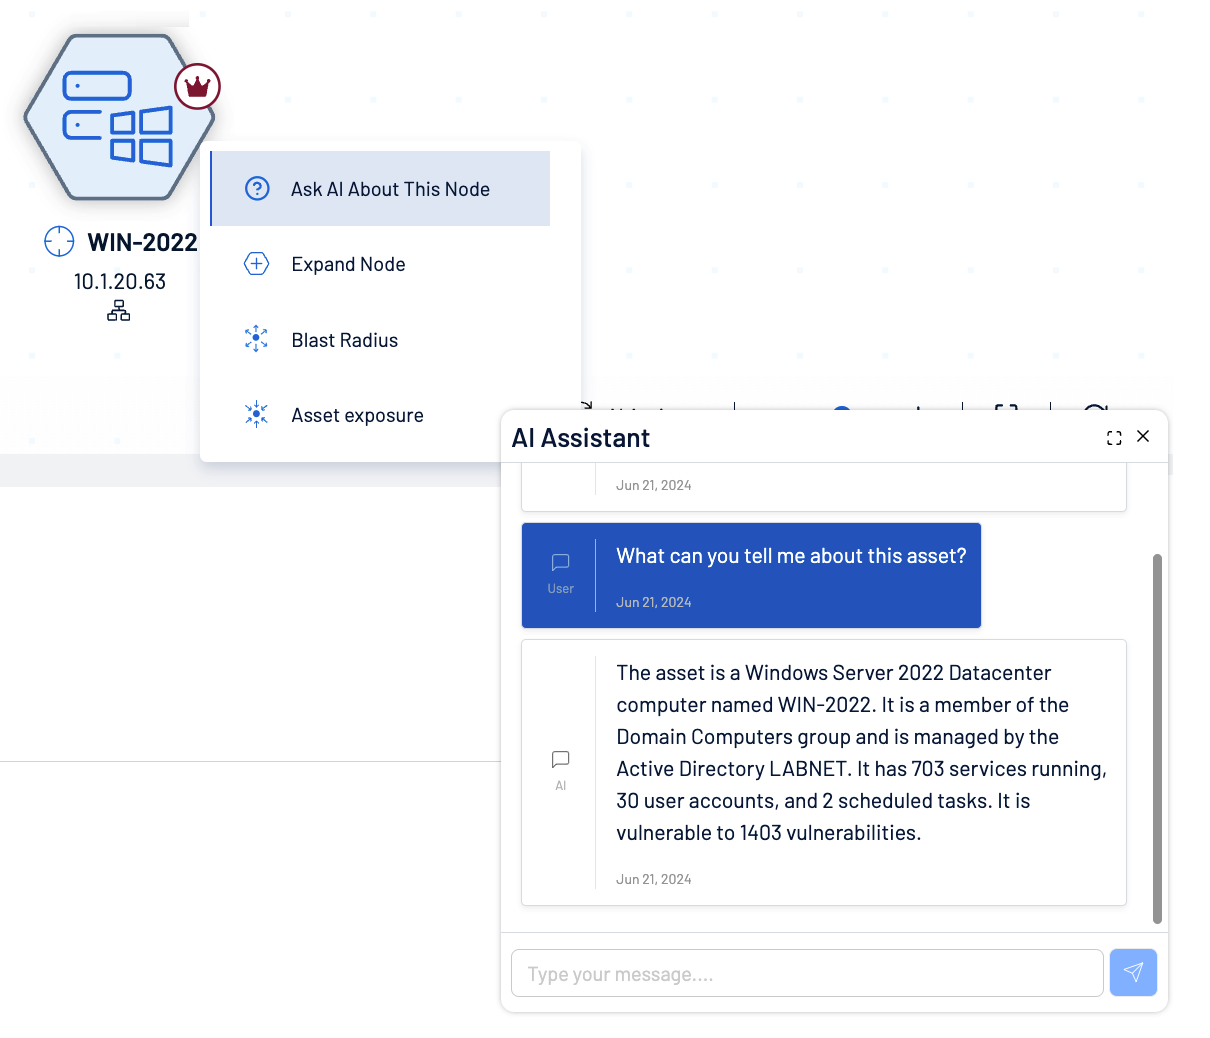Click the crosshair target icon beside WIN-2022
Image resolution: width=1210 pixels, height=1038 pixels.
59,241
